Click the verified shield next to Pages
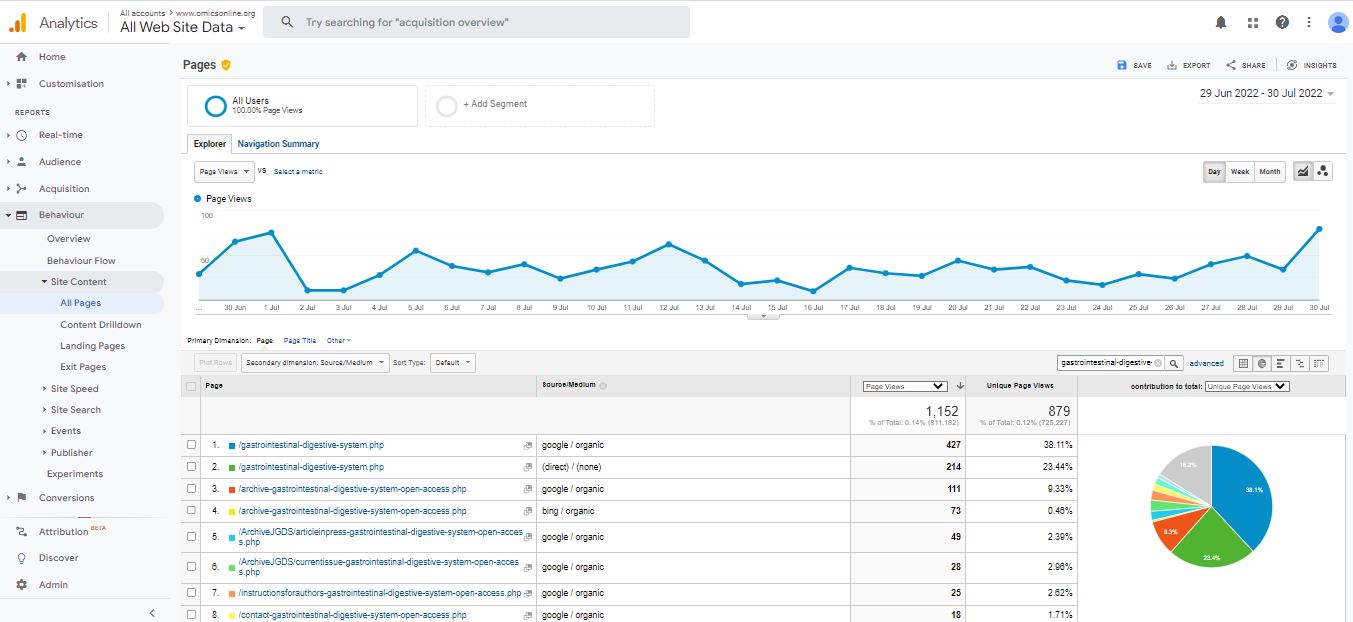Image resolution: width=1353 pixels, height=622 pixels. pos(226,65)
